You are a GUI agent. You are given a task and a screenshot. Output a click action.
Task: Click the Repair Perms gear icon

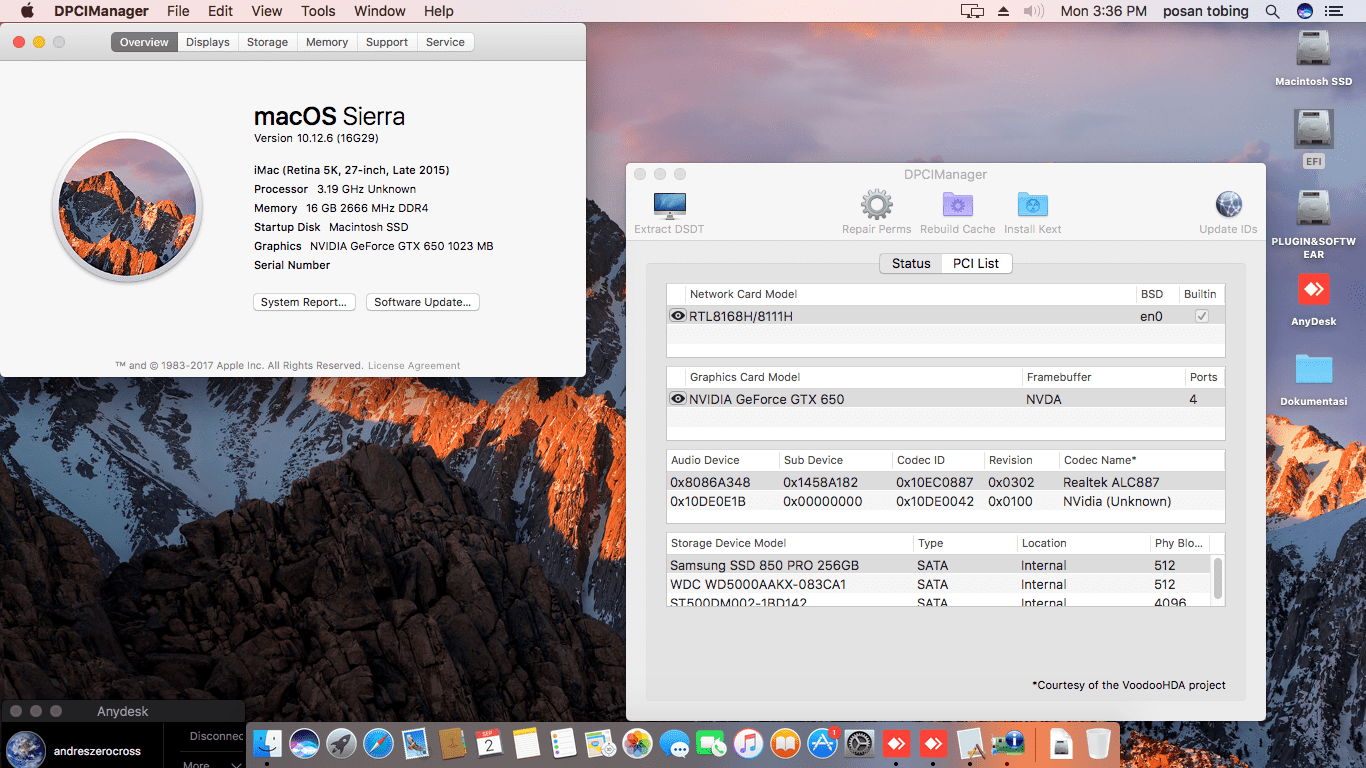[x=877, y=205]
